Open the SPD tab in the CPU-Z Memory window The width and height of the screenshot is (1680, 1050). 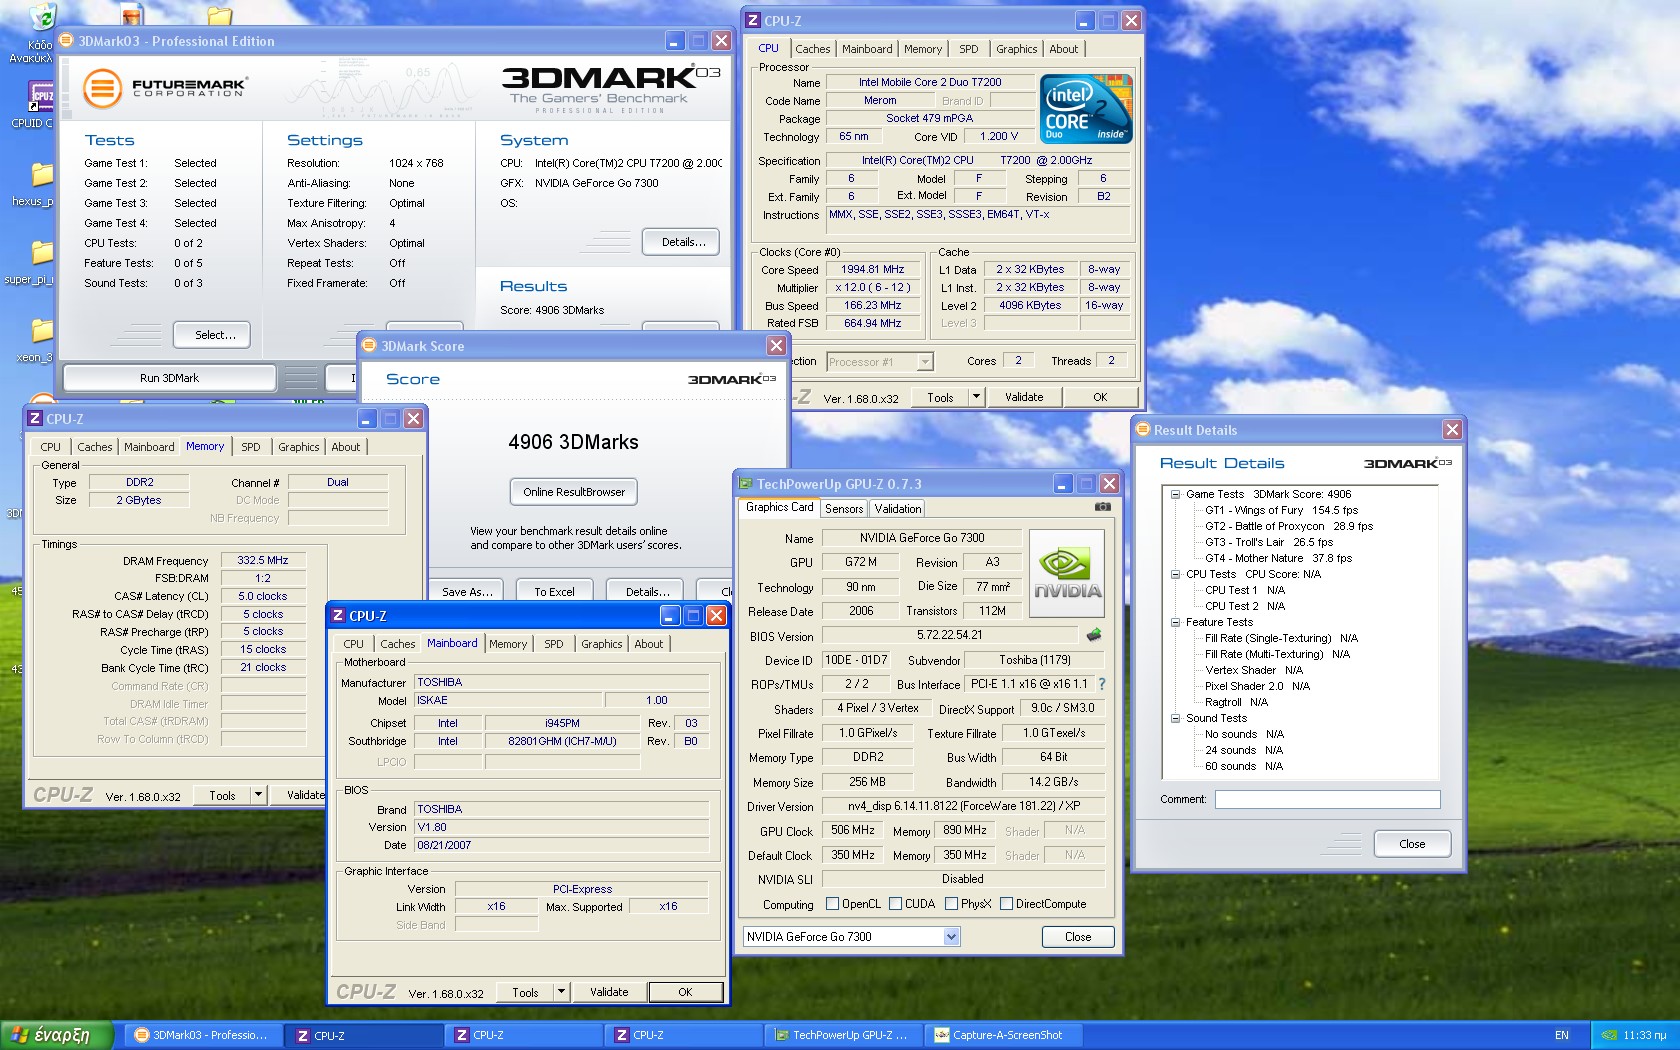coord(251,447)
